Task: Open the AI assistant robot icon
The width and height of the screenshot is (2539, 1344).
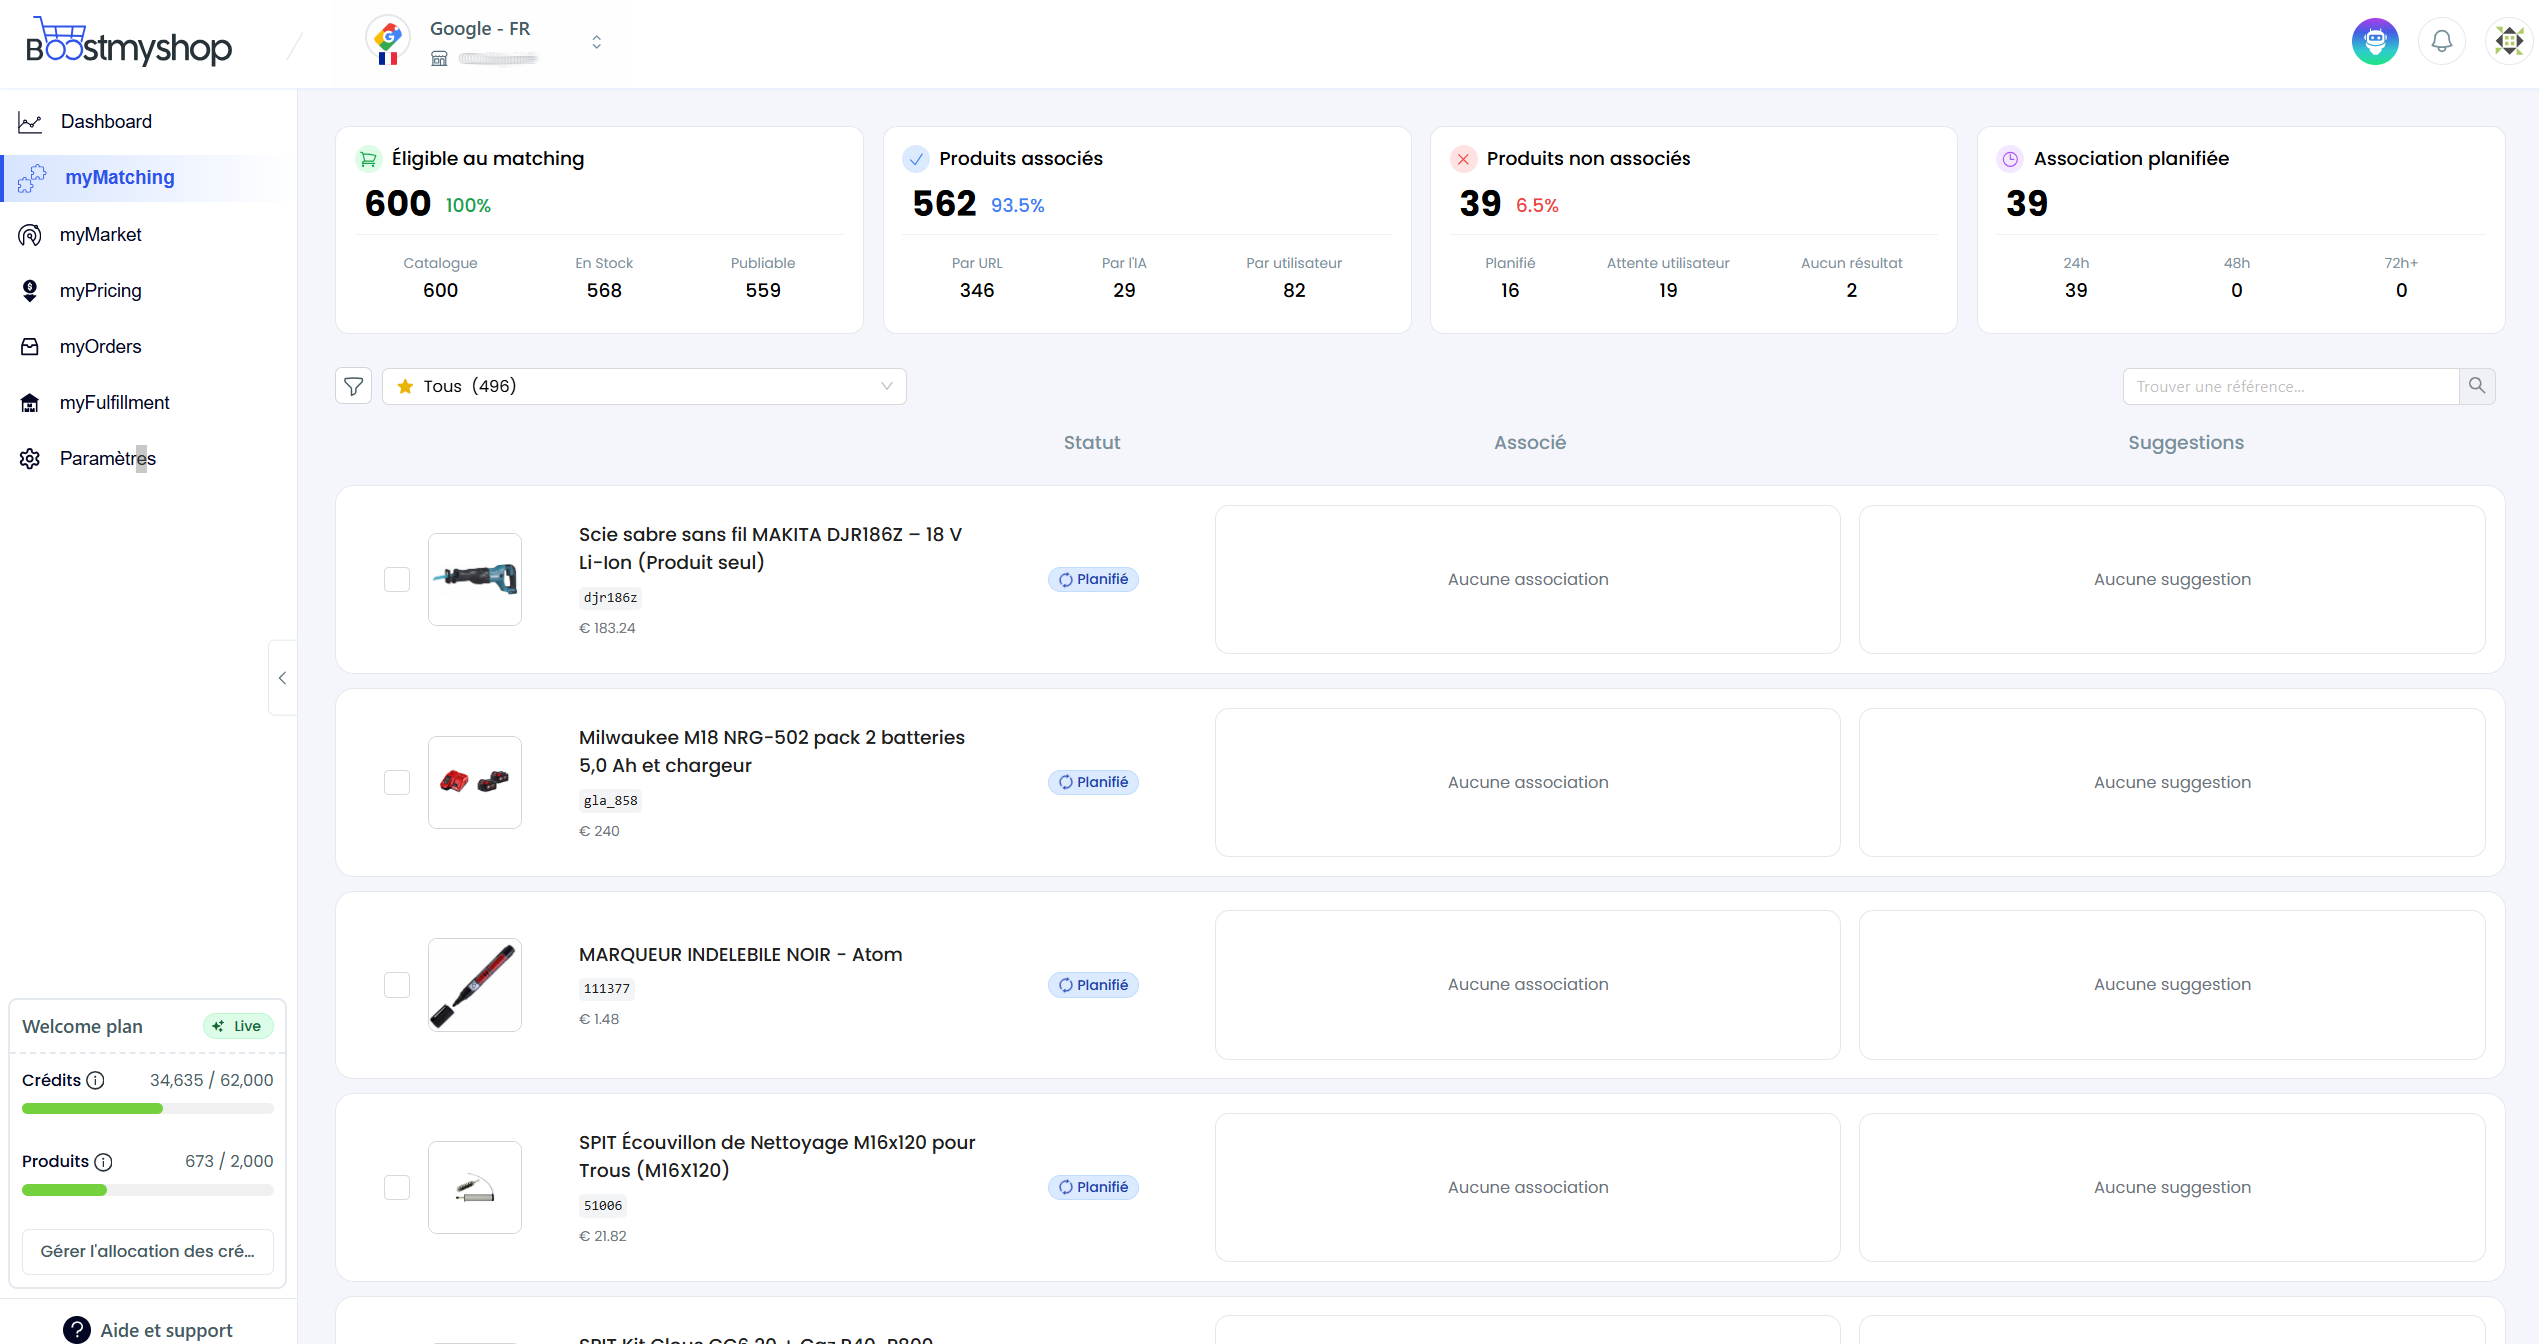Action: tap(2375, 41)
